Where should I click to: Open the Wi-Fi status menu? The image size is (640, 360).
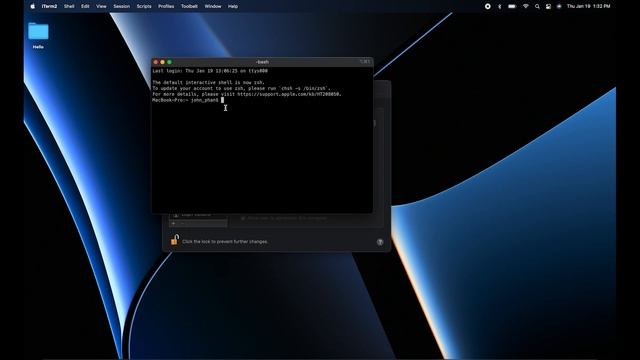coord(526,6)
